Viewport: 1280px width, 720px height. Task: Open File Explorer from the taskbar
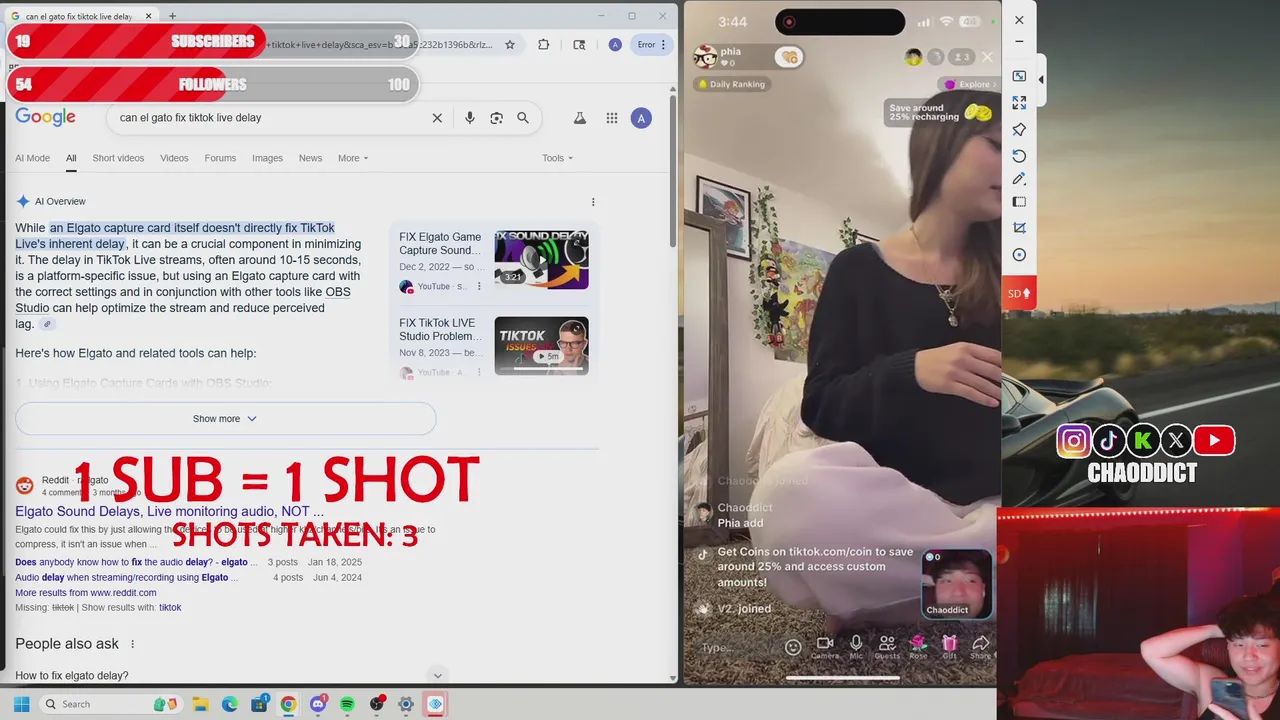click(x=200, y=704)
